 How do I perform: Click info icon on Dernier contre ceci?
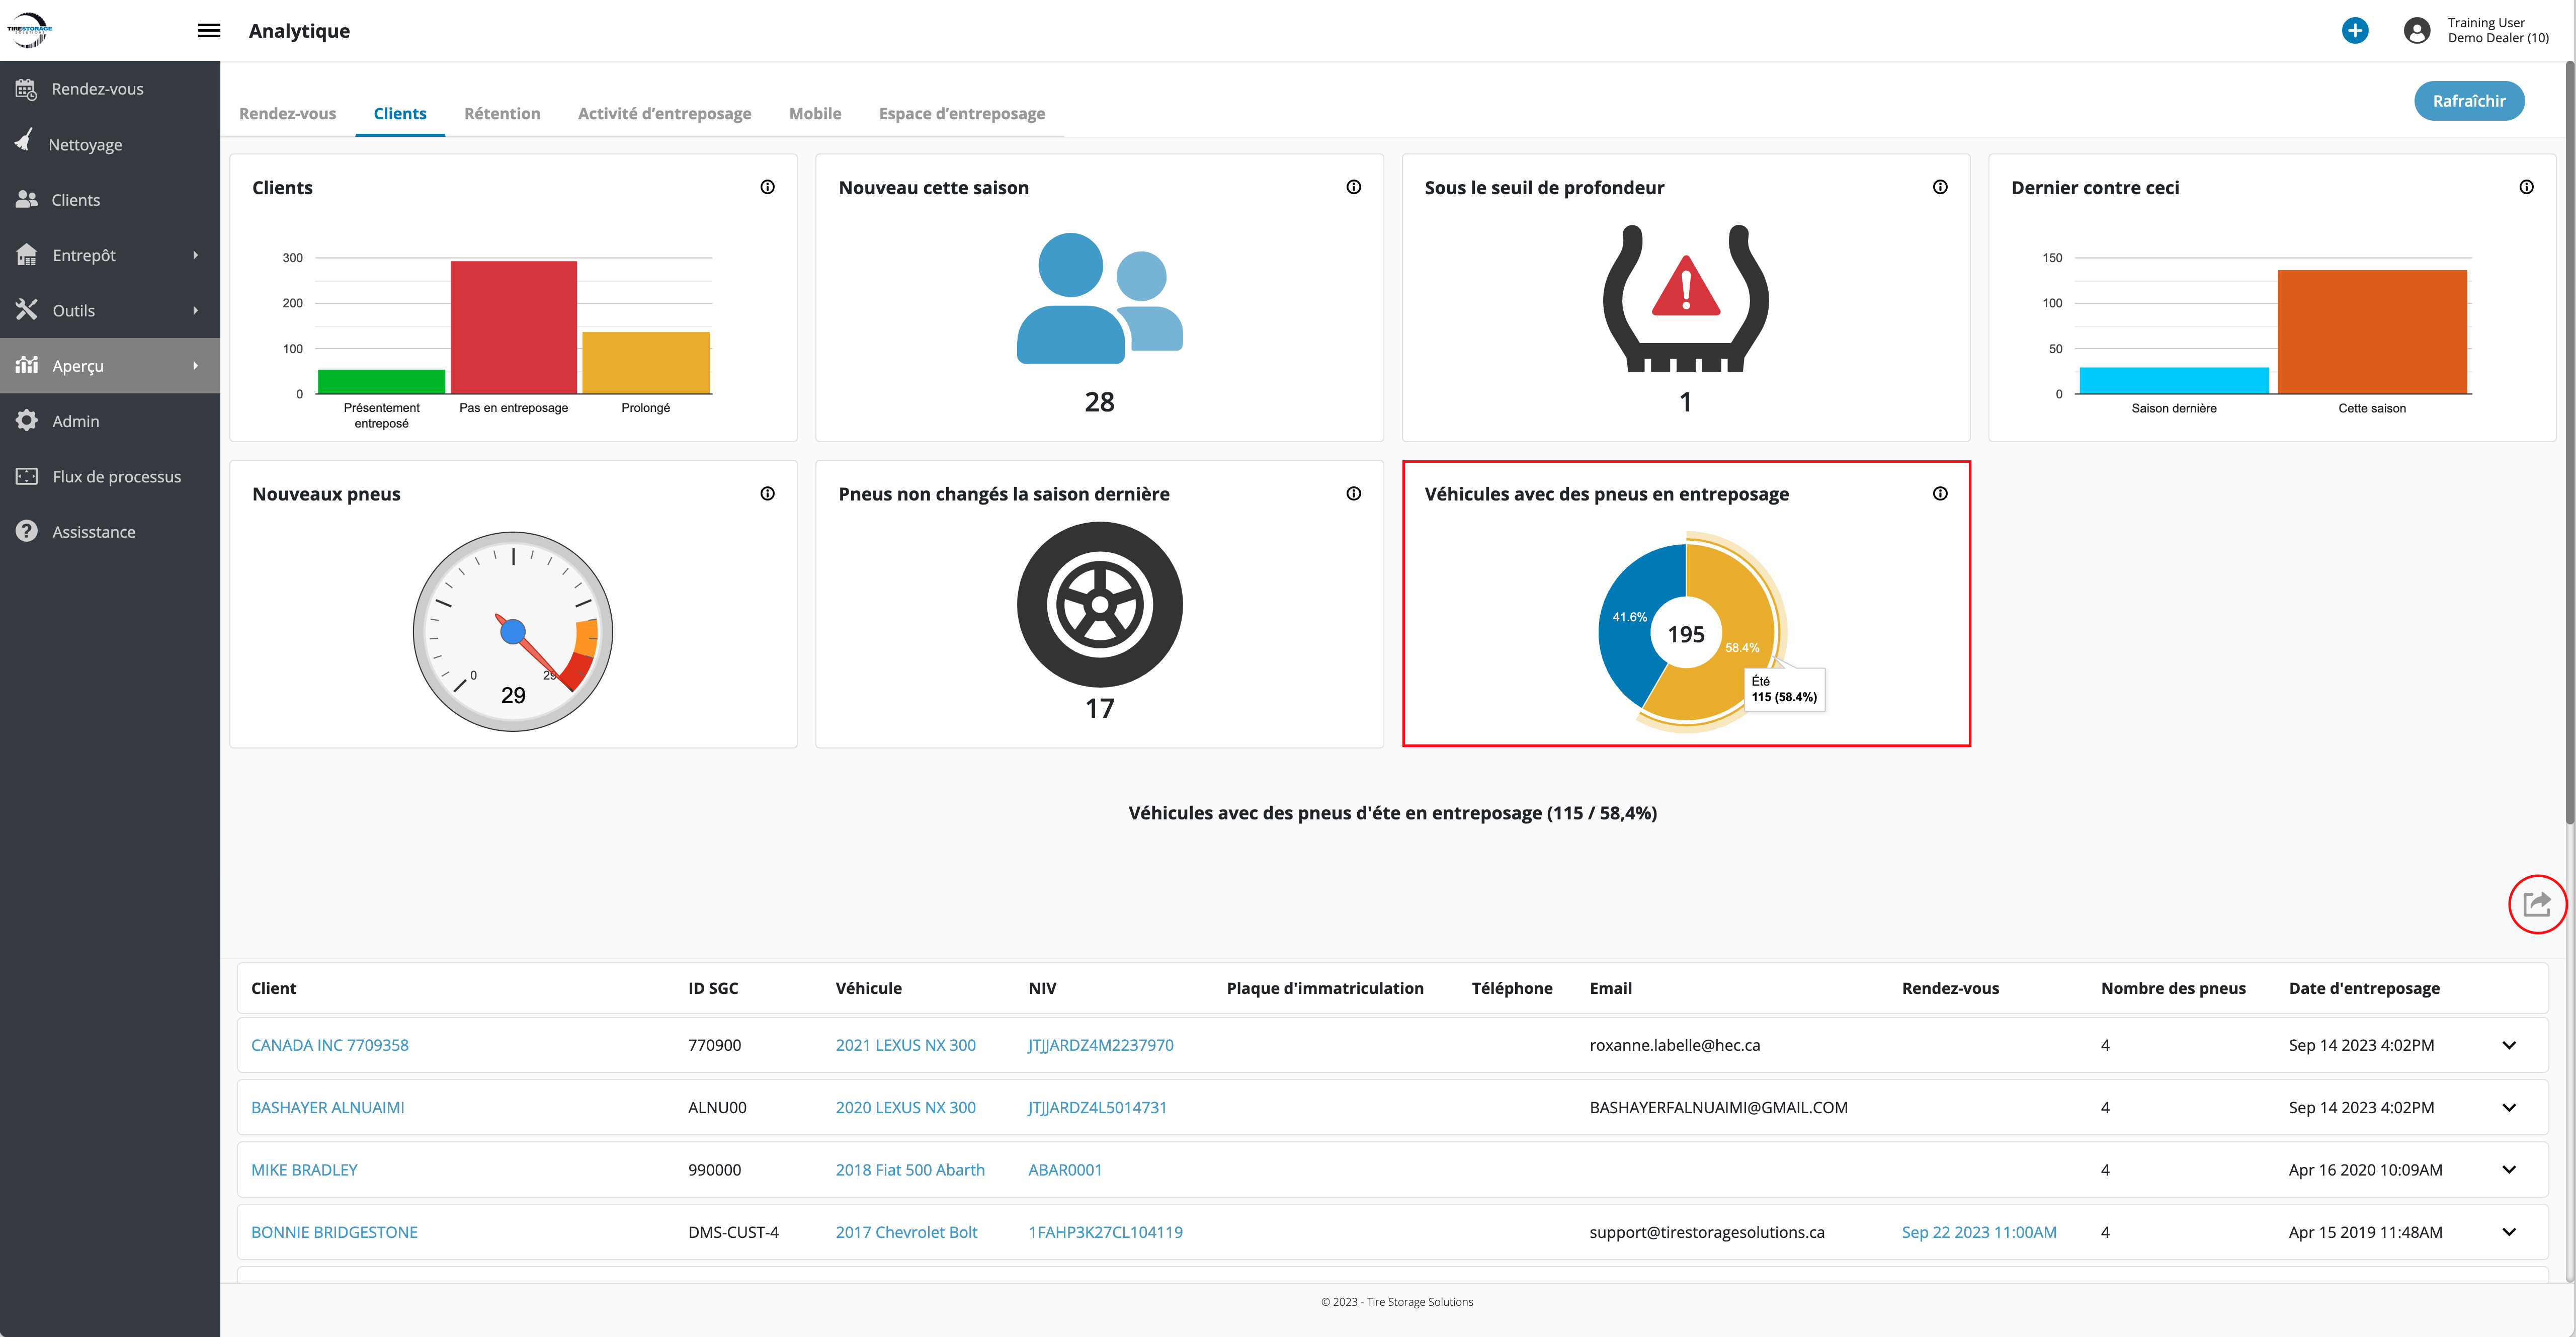[2526, 187]
